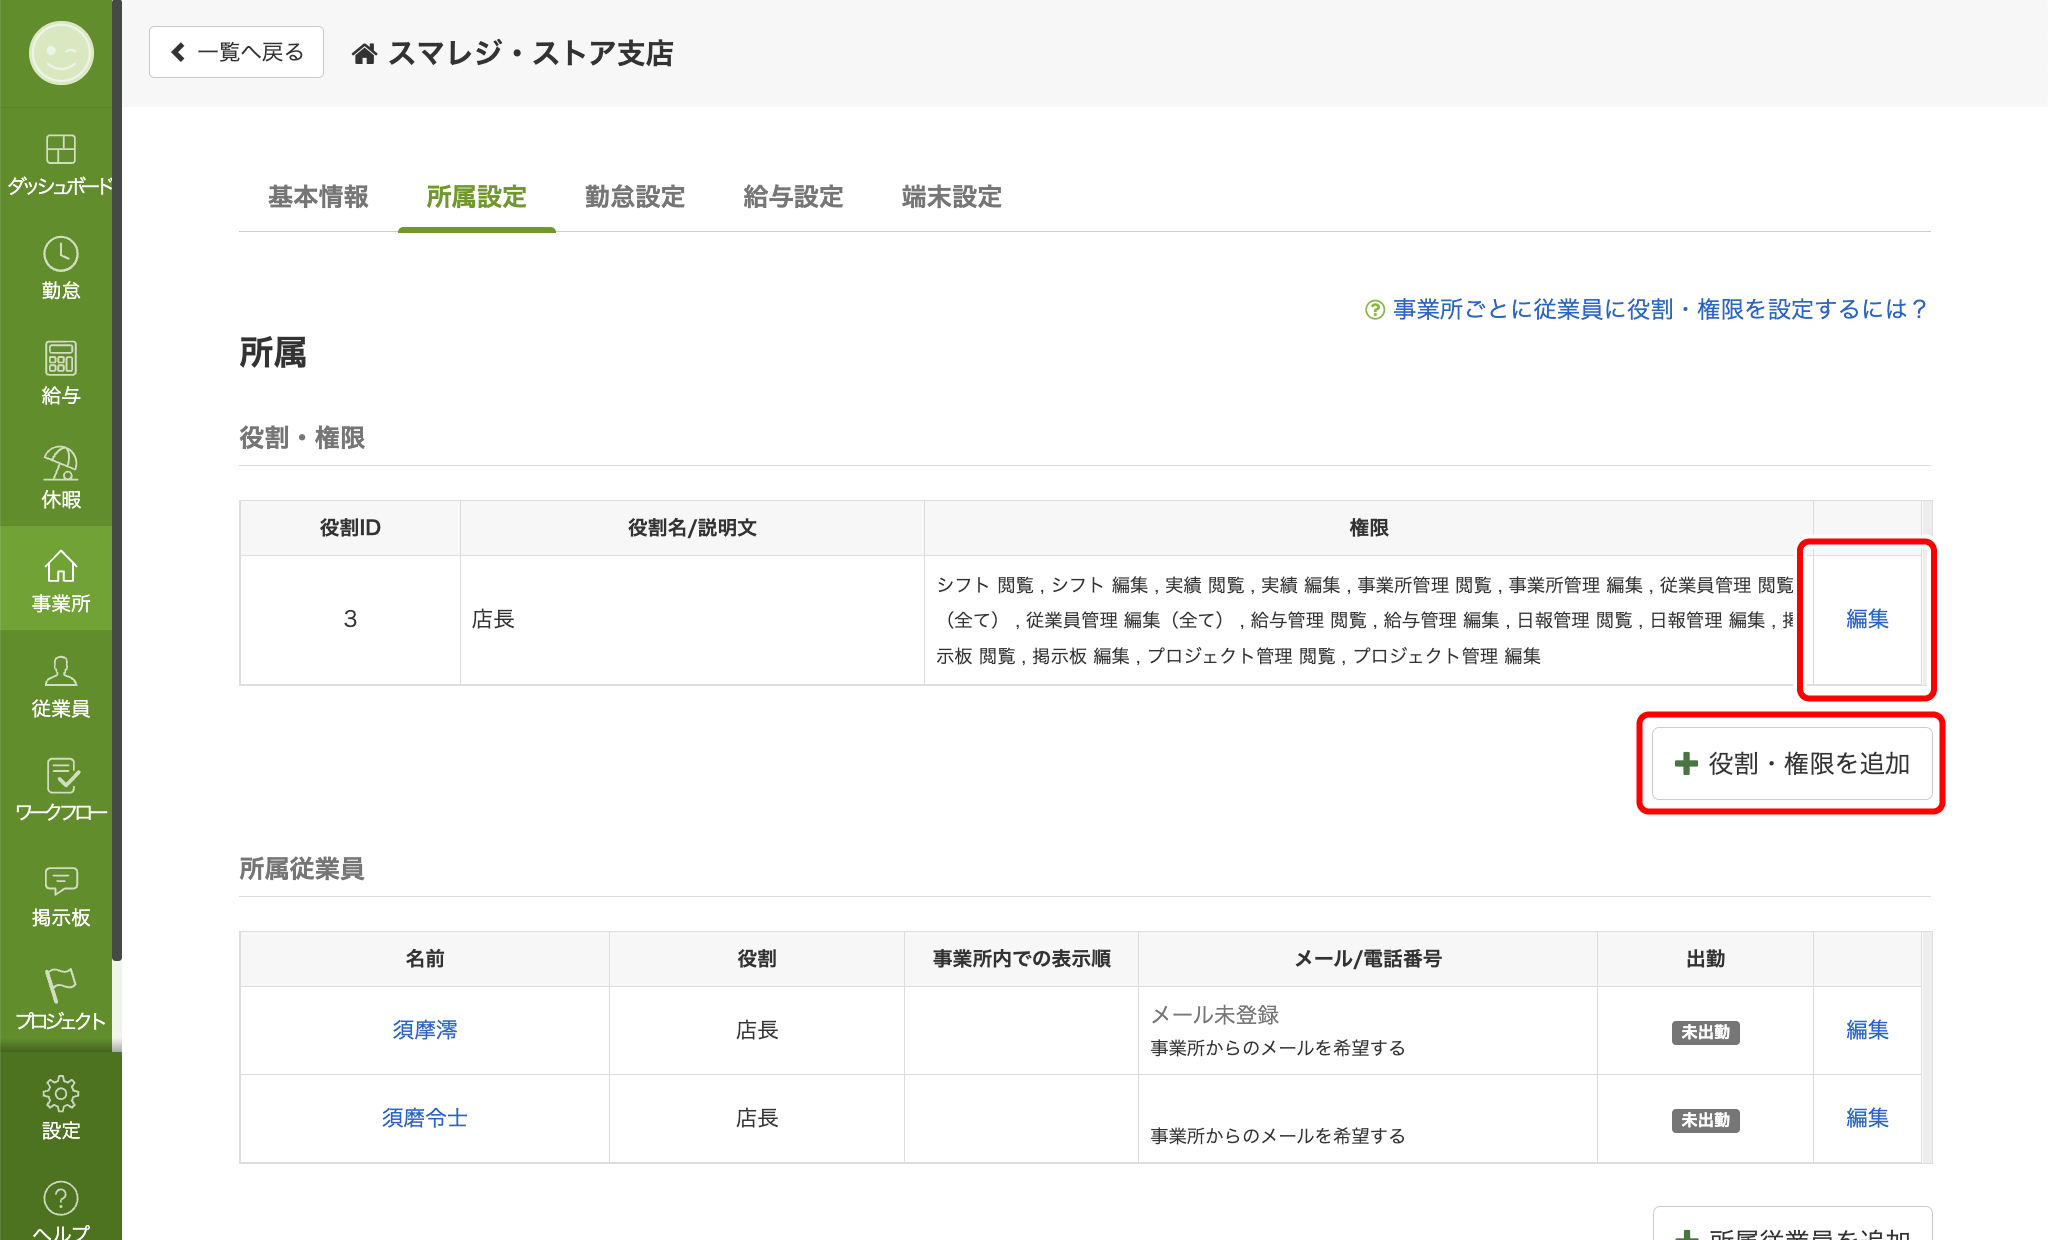
Task: Click 編集 link for the 店長 role
Action: tap(1867, 619)
